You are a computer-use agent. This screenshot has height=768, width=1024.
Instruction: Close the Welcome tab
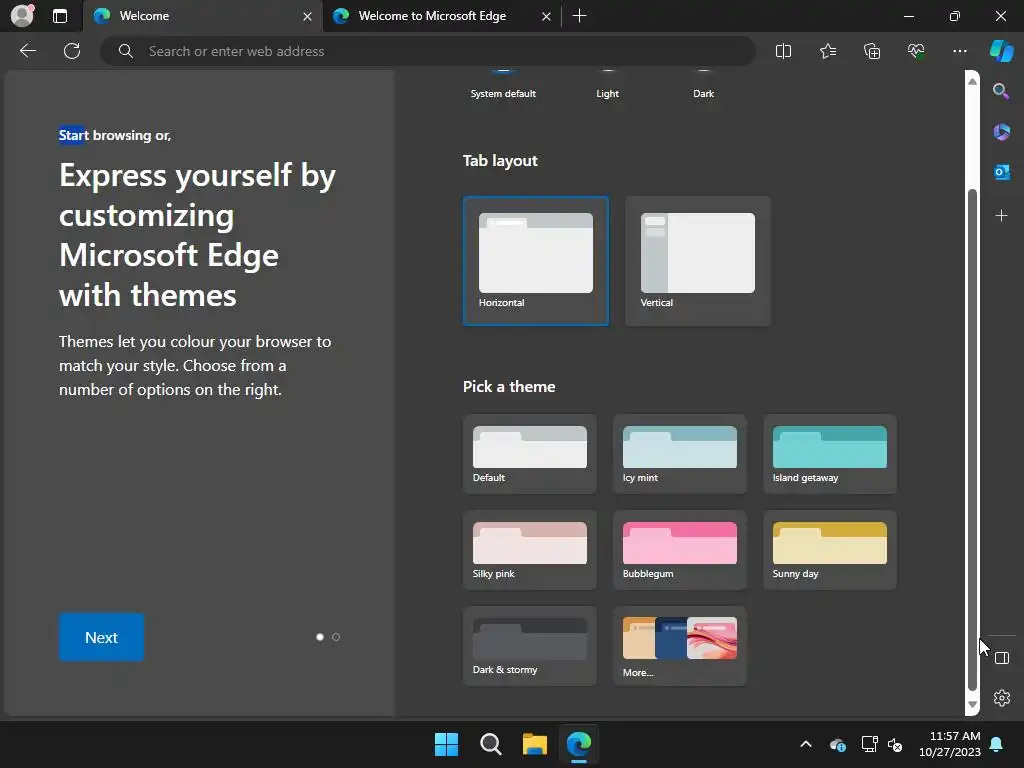[x=307, y=16]
